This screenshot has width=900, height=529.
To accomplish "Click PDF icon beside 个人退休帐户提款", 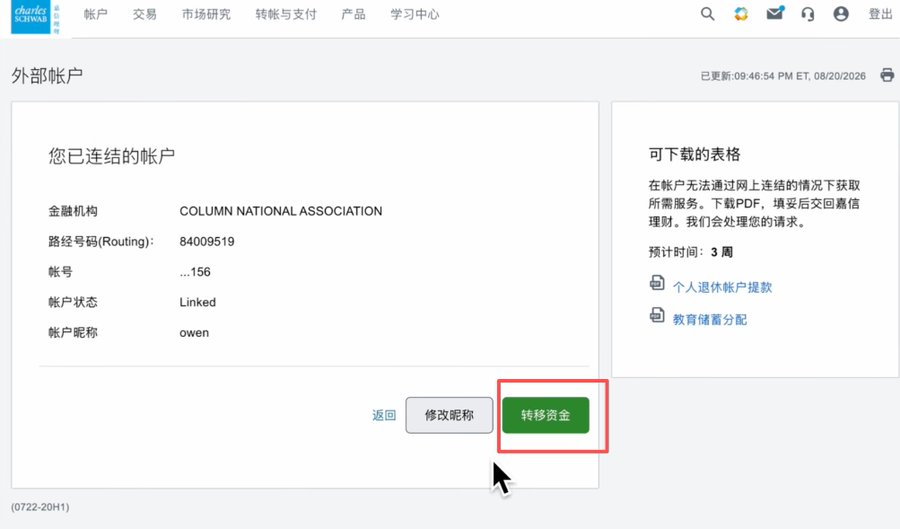I will [657, 283].
